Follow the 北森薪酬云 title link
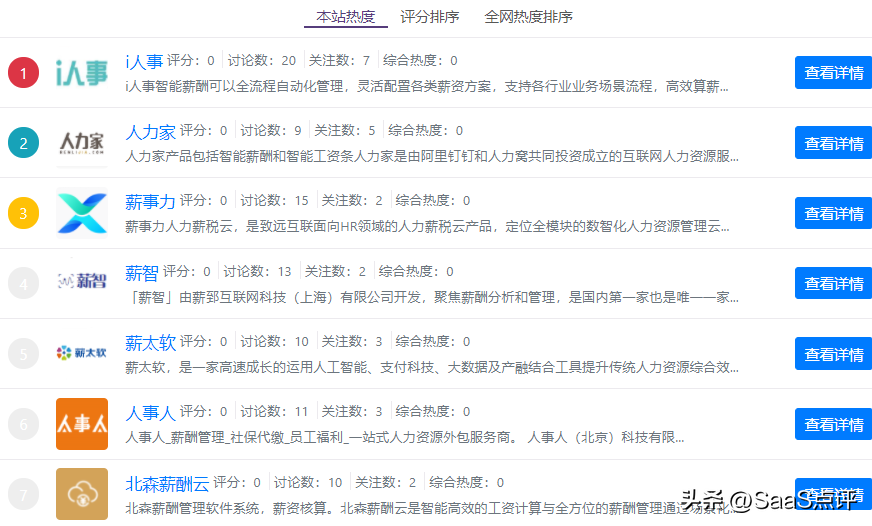 click(x=166, y=483)
